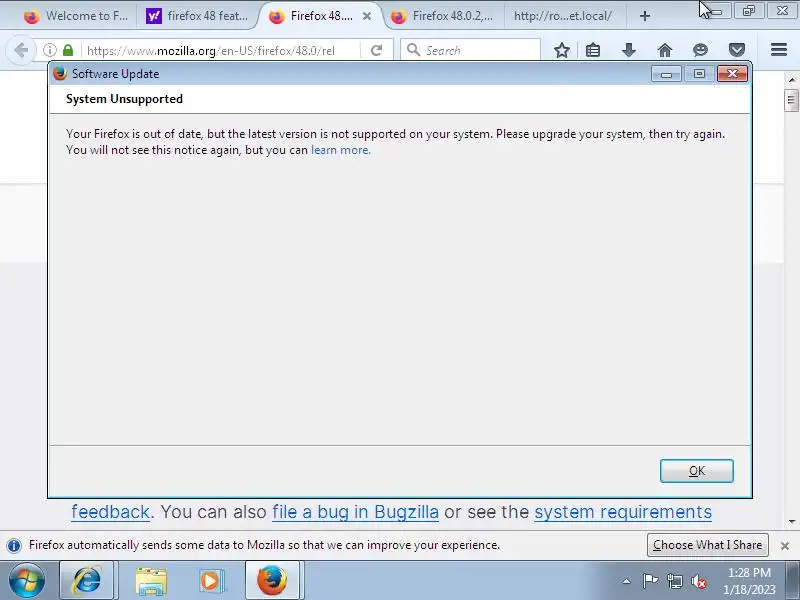Open the Windows Start menu

26,581
